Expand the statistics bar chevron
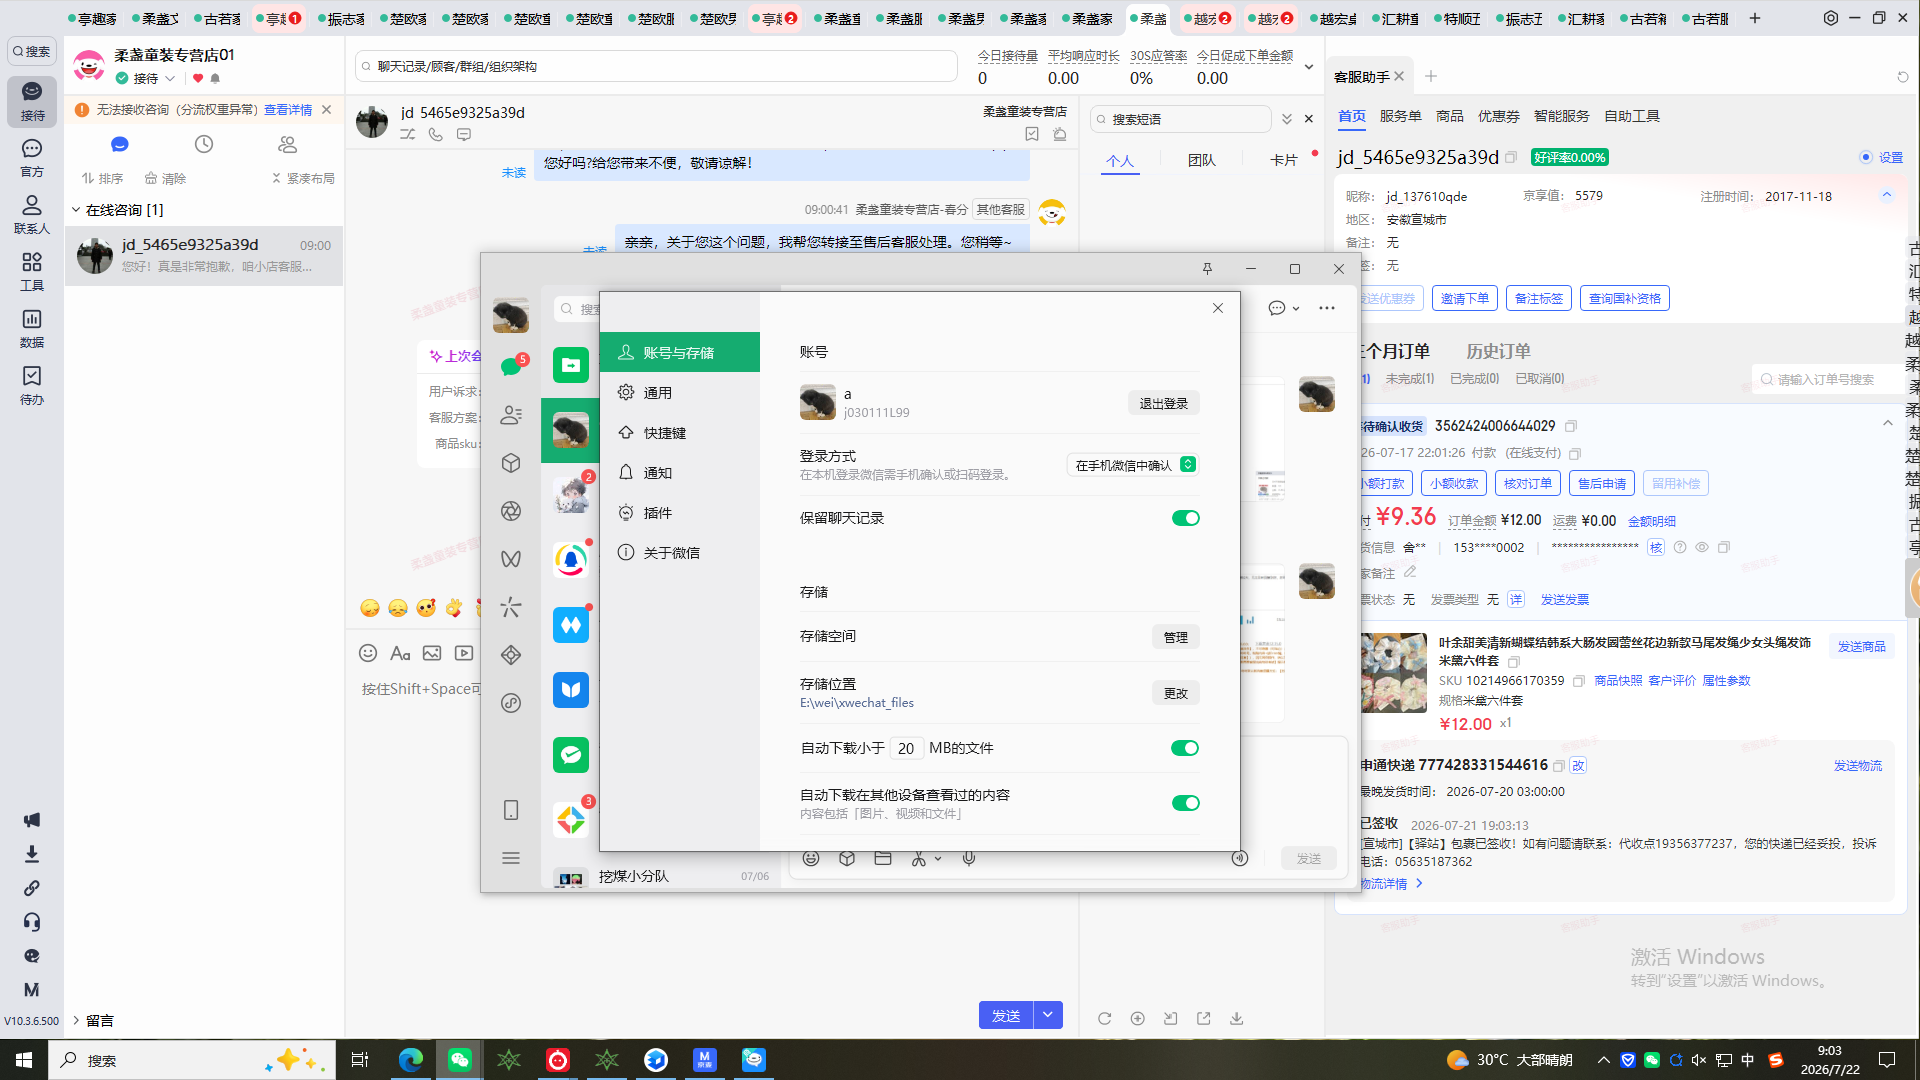1920x1080 pixels. tap(1309, 67)
